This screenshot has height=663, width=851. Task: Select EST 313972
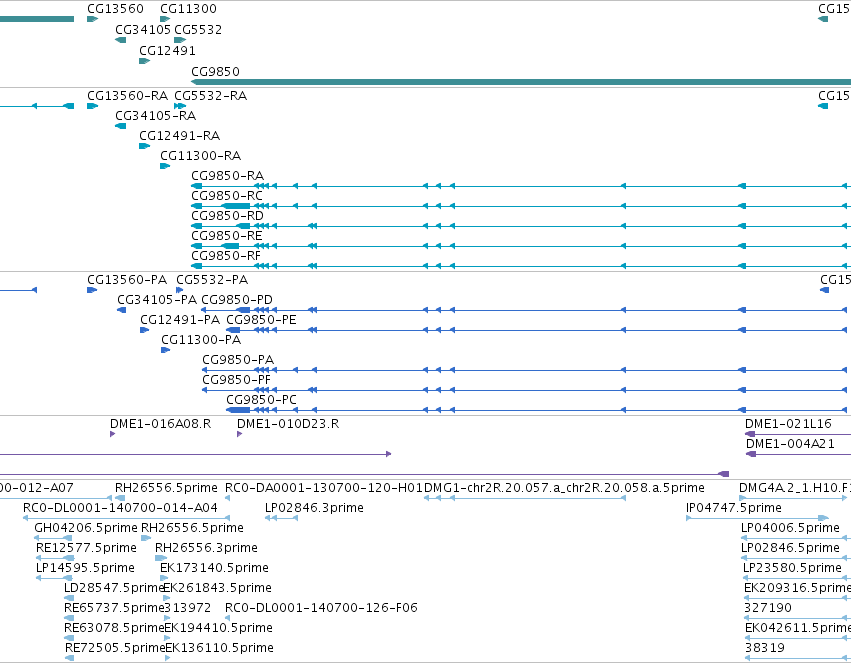pyautogui.click(x=187, y=609)
